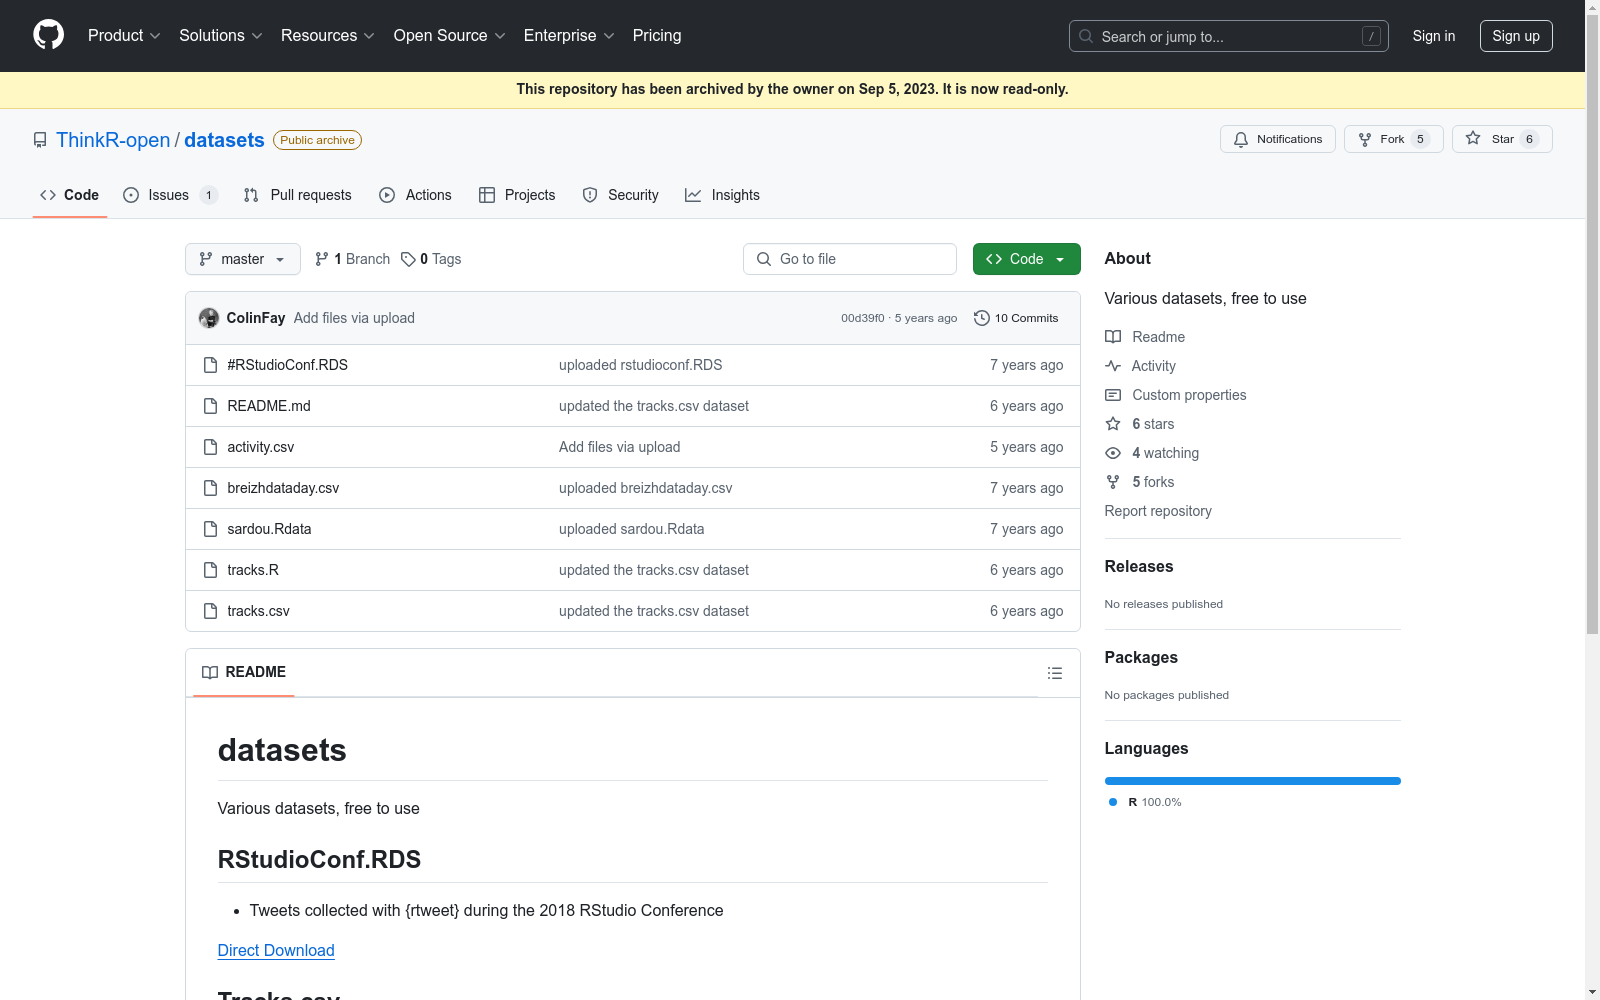Switch to the Pull requests tab
The image size is (1600, 1000).
(298, 195)
